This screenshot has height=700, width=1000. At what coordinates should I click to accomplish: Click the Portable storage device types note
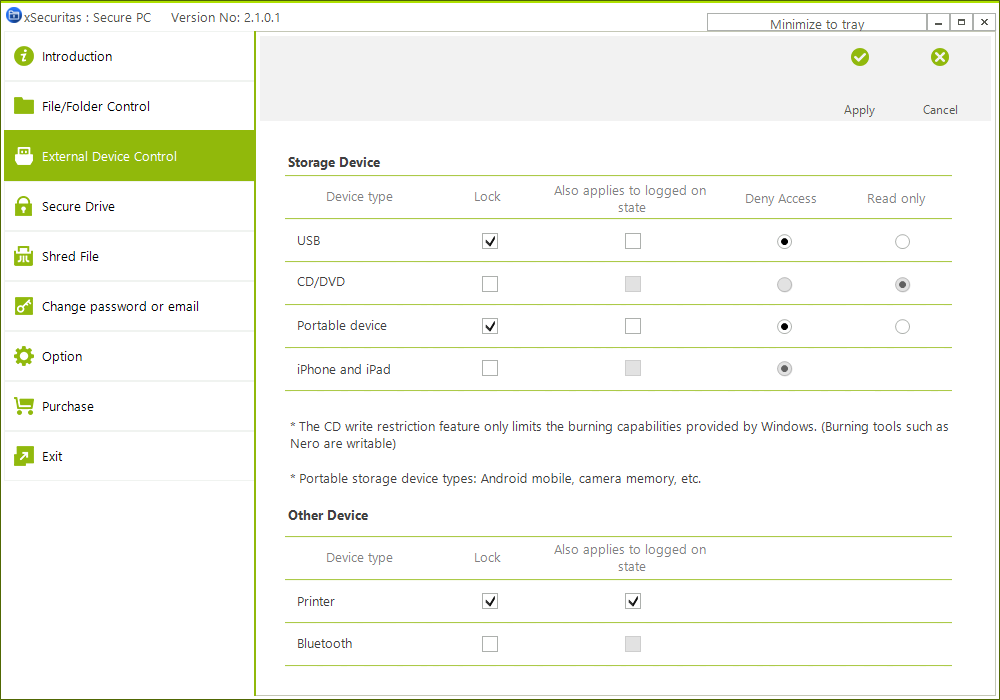point(496,479)
